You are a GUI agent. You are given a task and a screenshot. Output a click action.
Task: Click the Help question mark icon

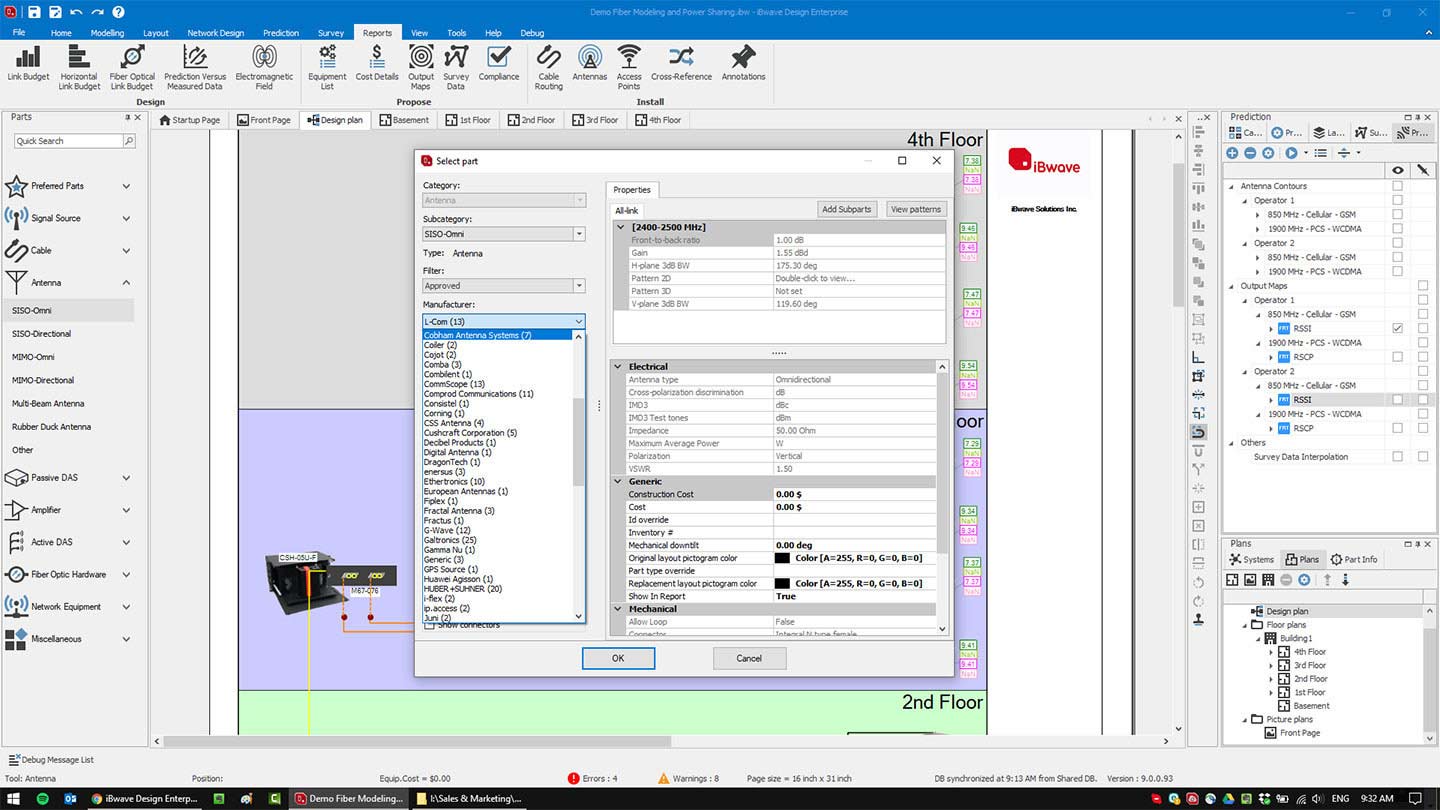[118, 12]
